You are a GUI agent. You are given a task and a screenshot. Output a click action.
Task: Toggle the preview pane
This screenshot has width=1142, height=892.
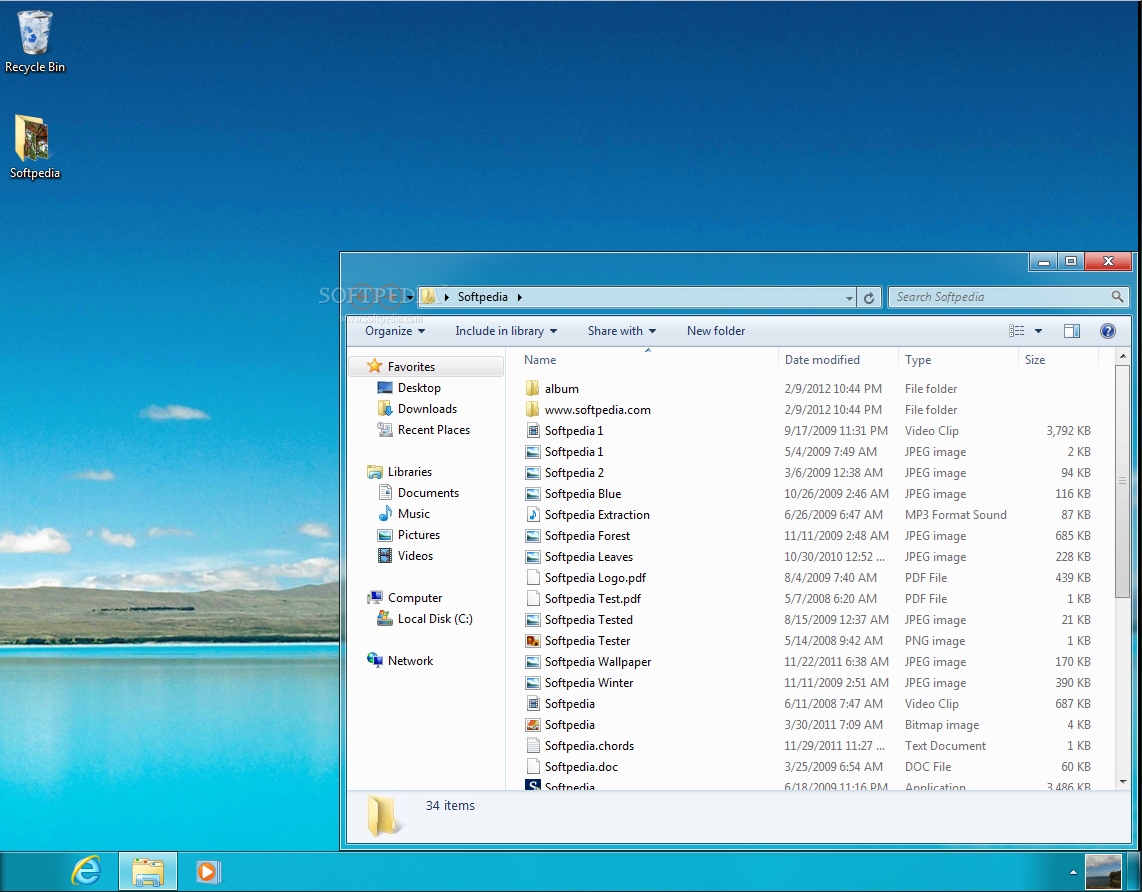(1072, 331)
